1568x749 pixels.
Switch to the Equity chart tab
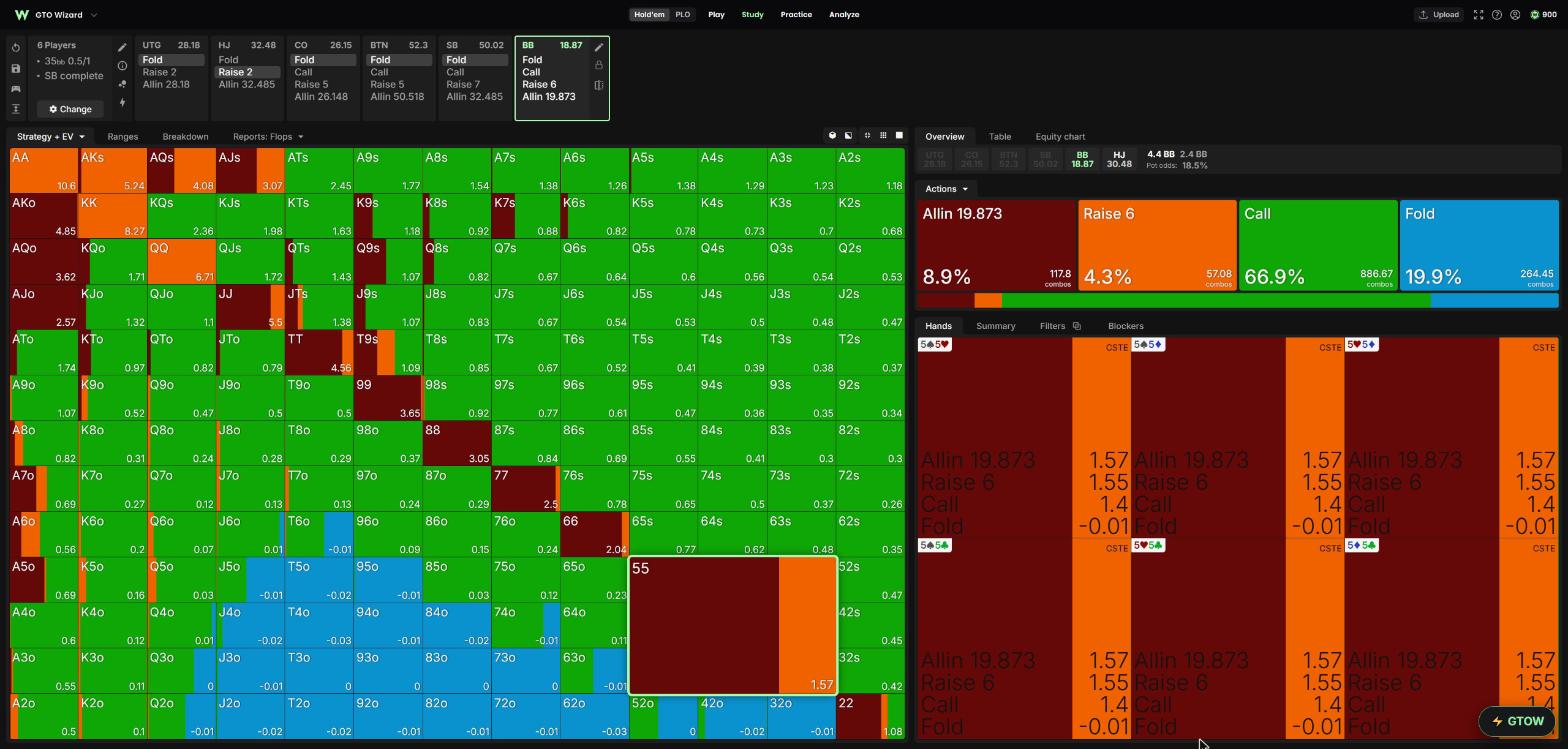click(1060, 136)
